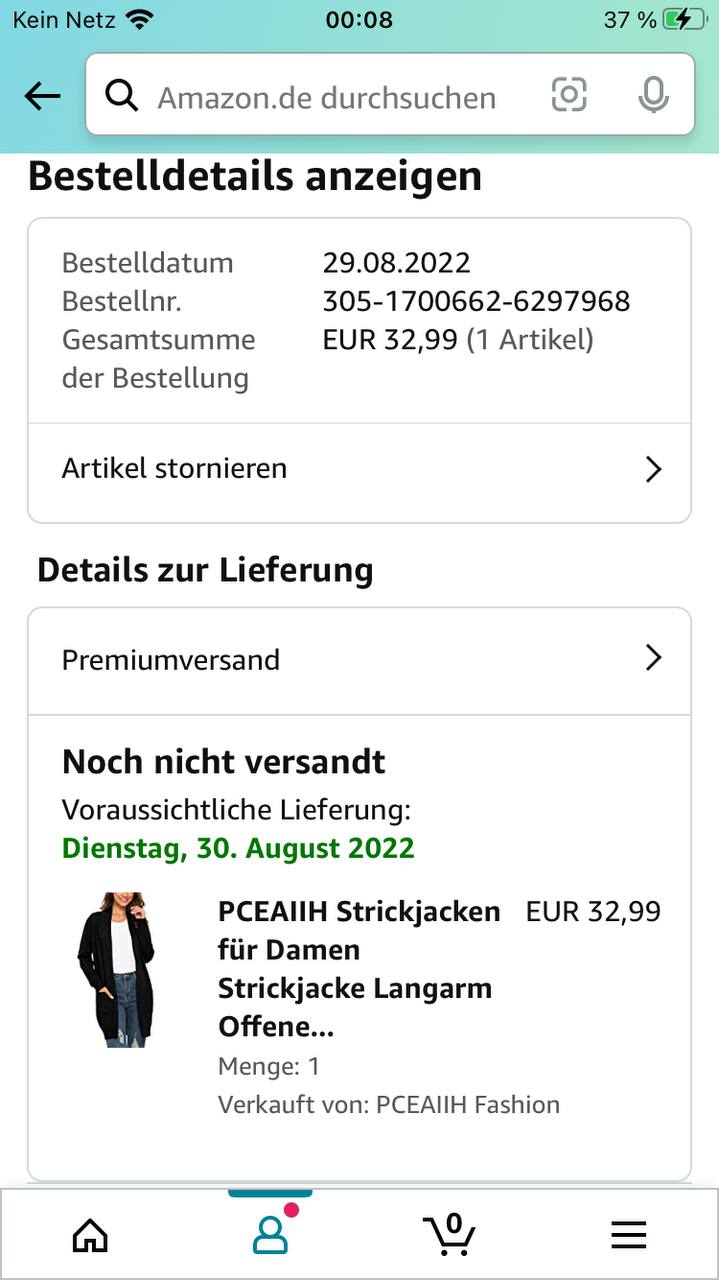Tap the magnifying glass search icon

tap(122, 96)
